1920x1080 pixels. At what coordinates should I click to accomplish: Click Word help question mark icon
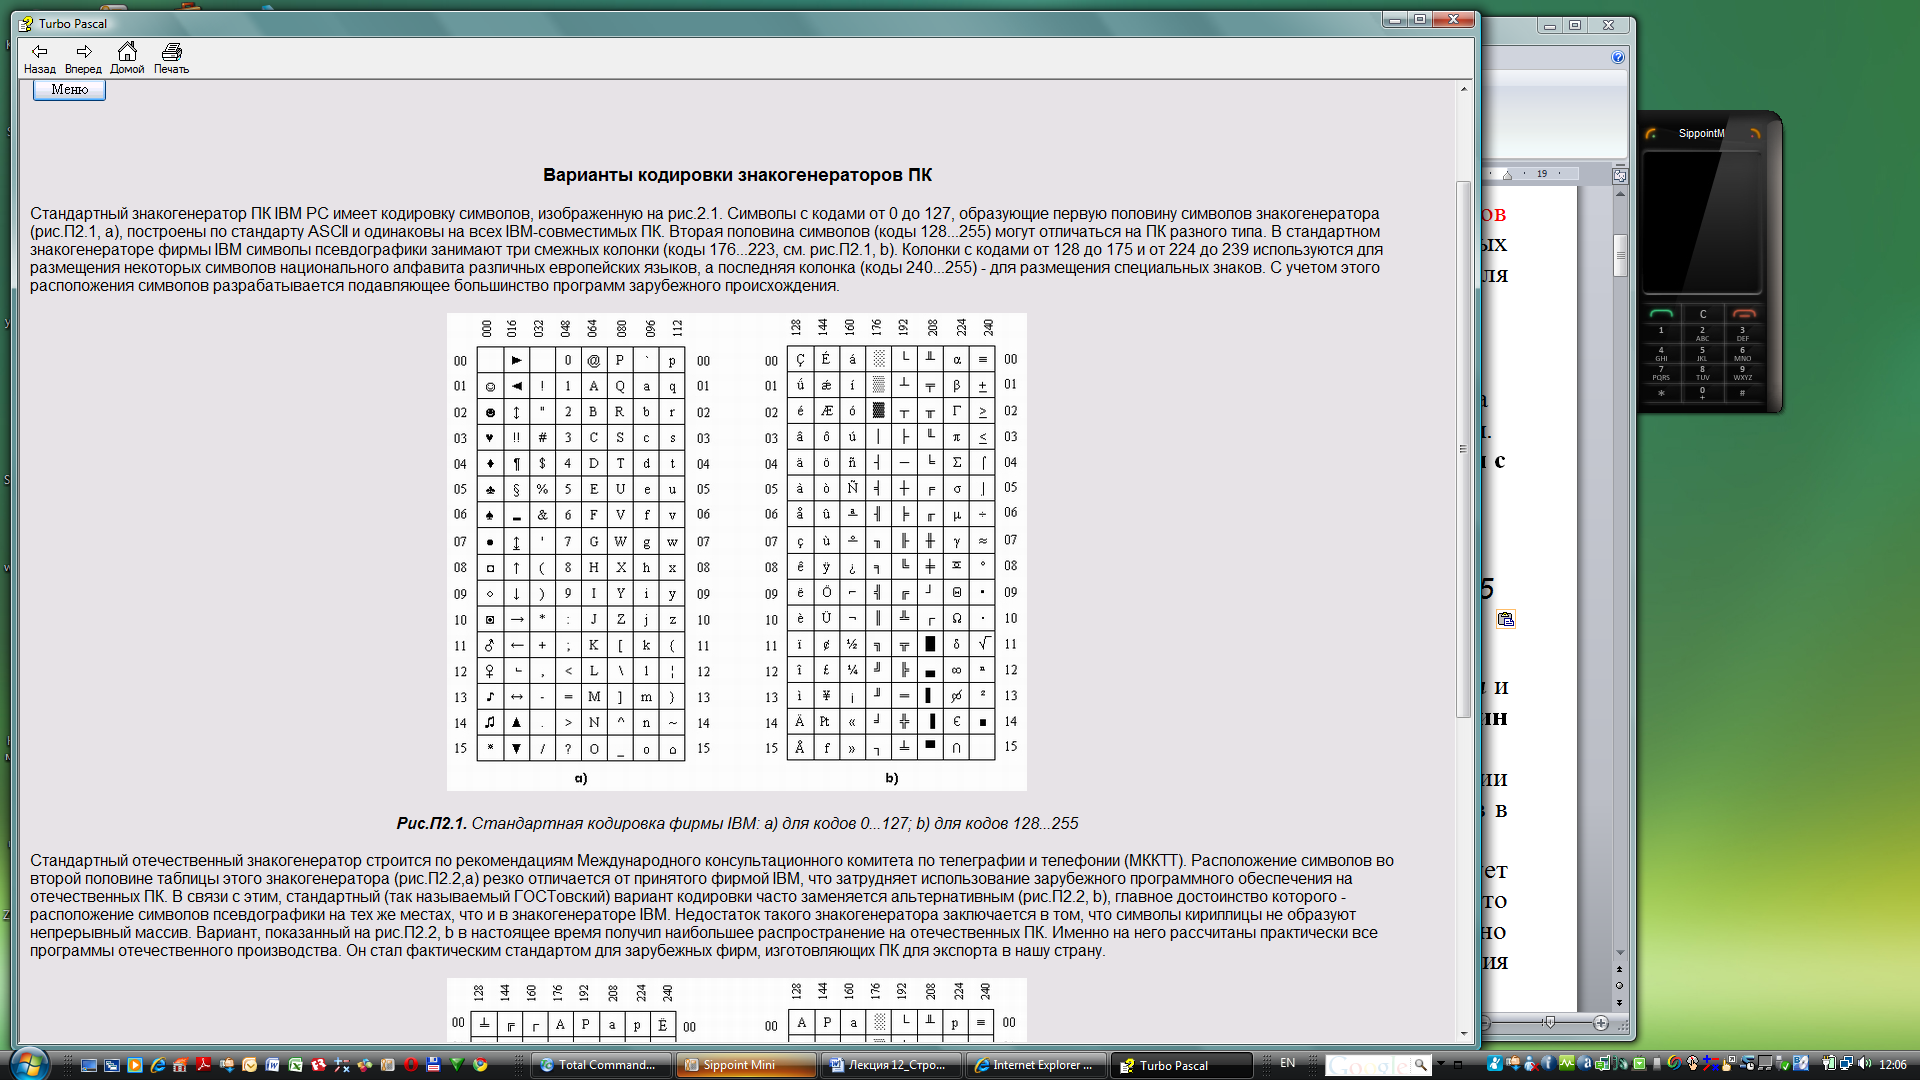point(1618,57)
